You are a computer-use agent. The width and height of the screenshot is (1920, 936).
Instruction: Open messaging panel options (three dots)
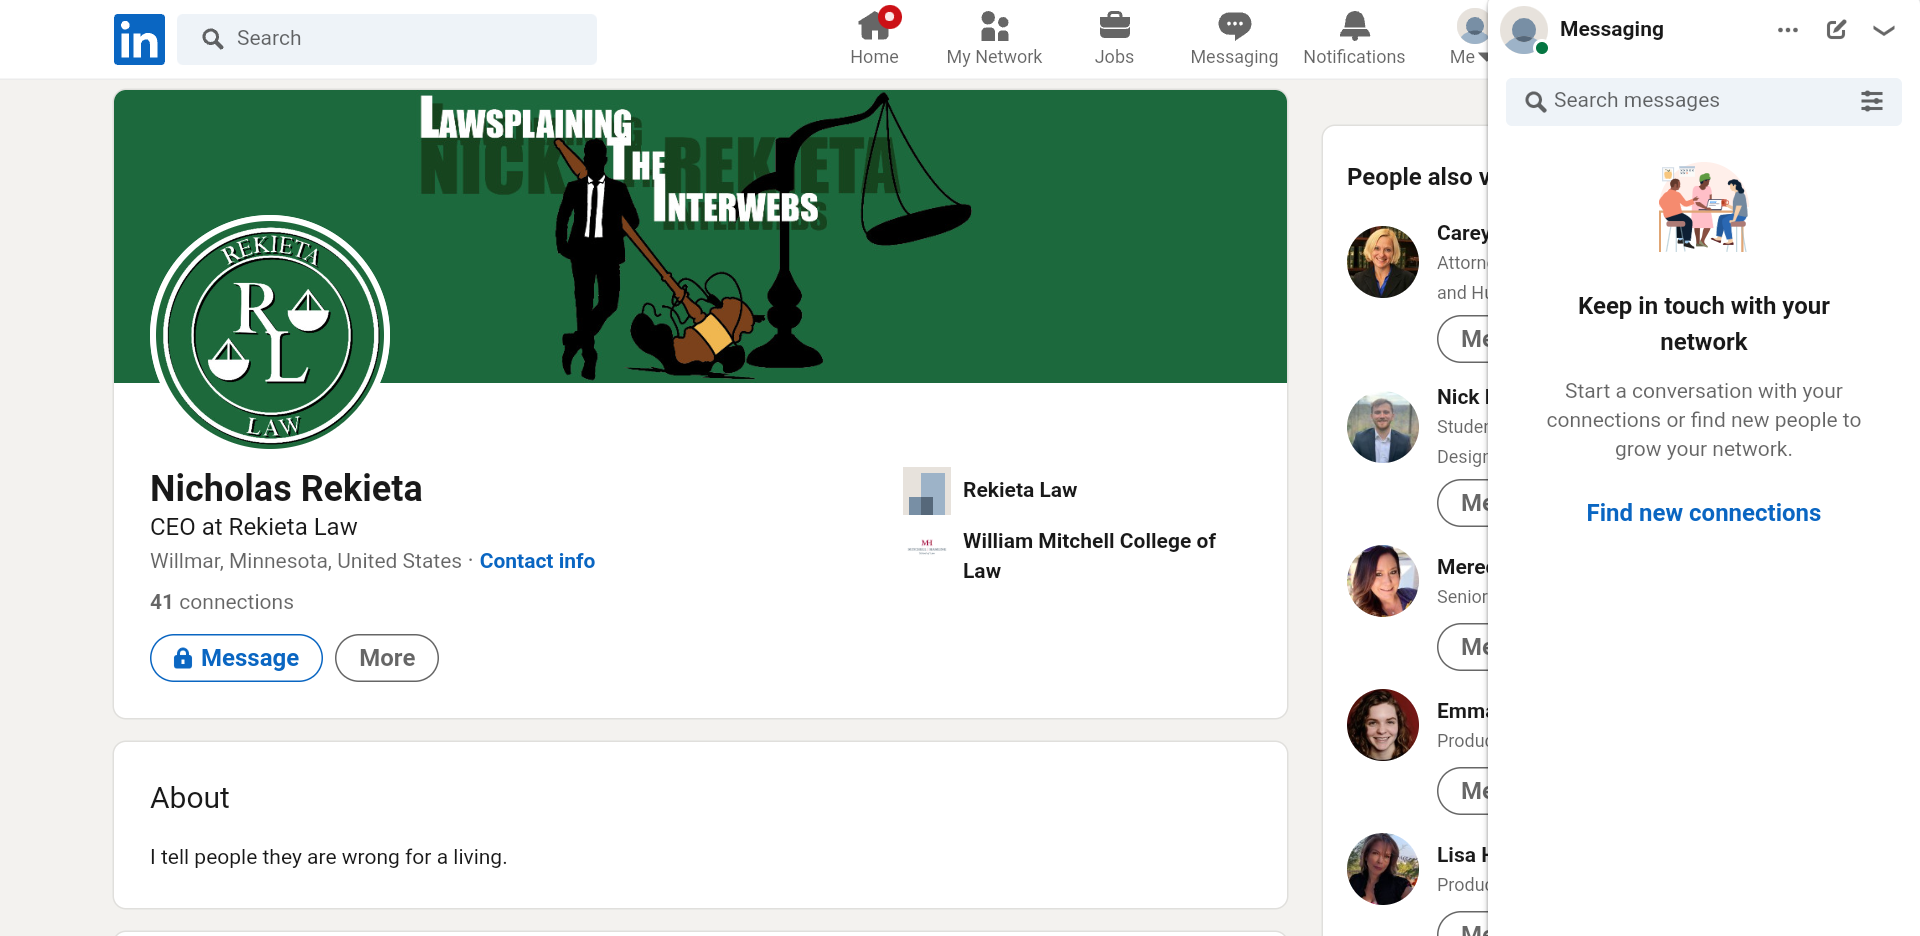[1788, 30]
